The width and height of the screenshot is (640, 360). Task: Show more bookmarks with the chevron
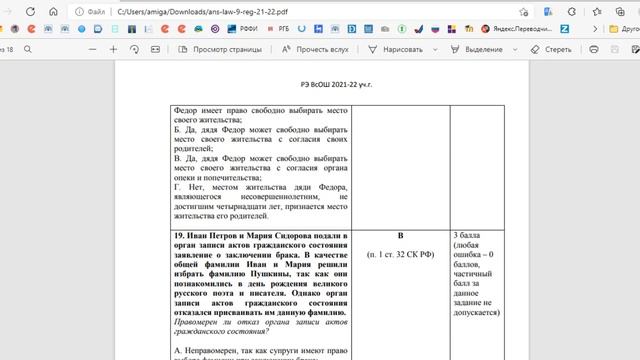tap(595, 29)
